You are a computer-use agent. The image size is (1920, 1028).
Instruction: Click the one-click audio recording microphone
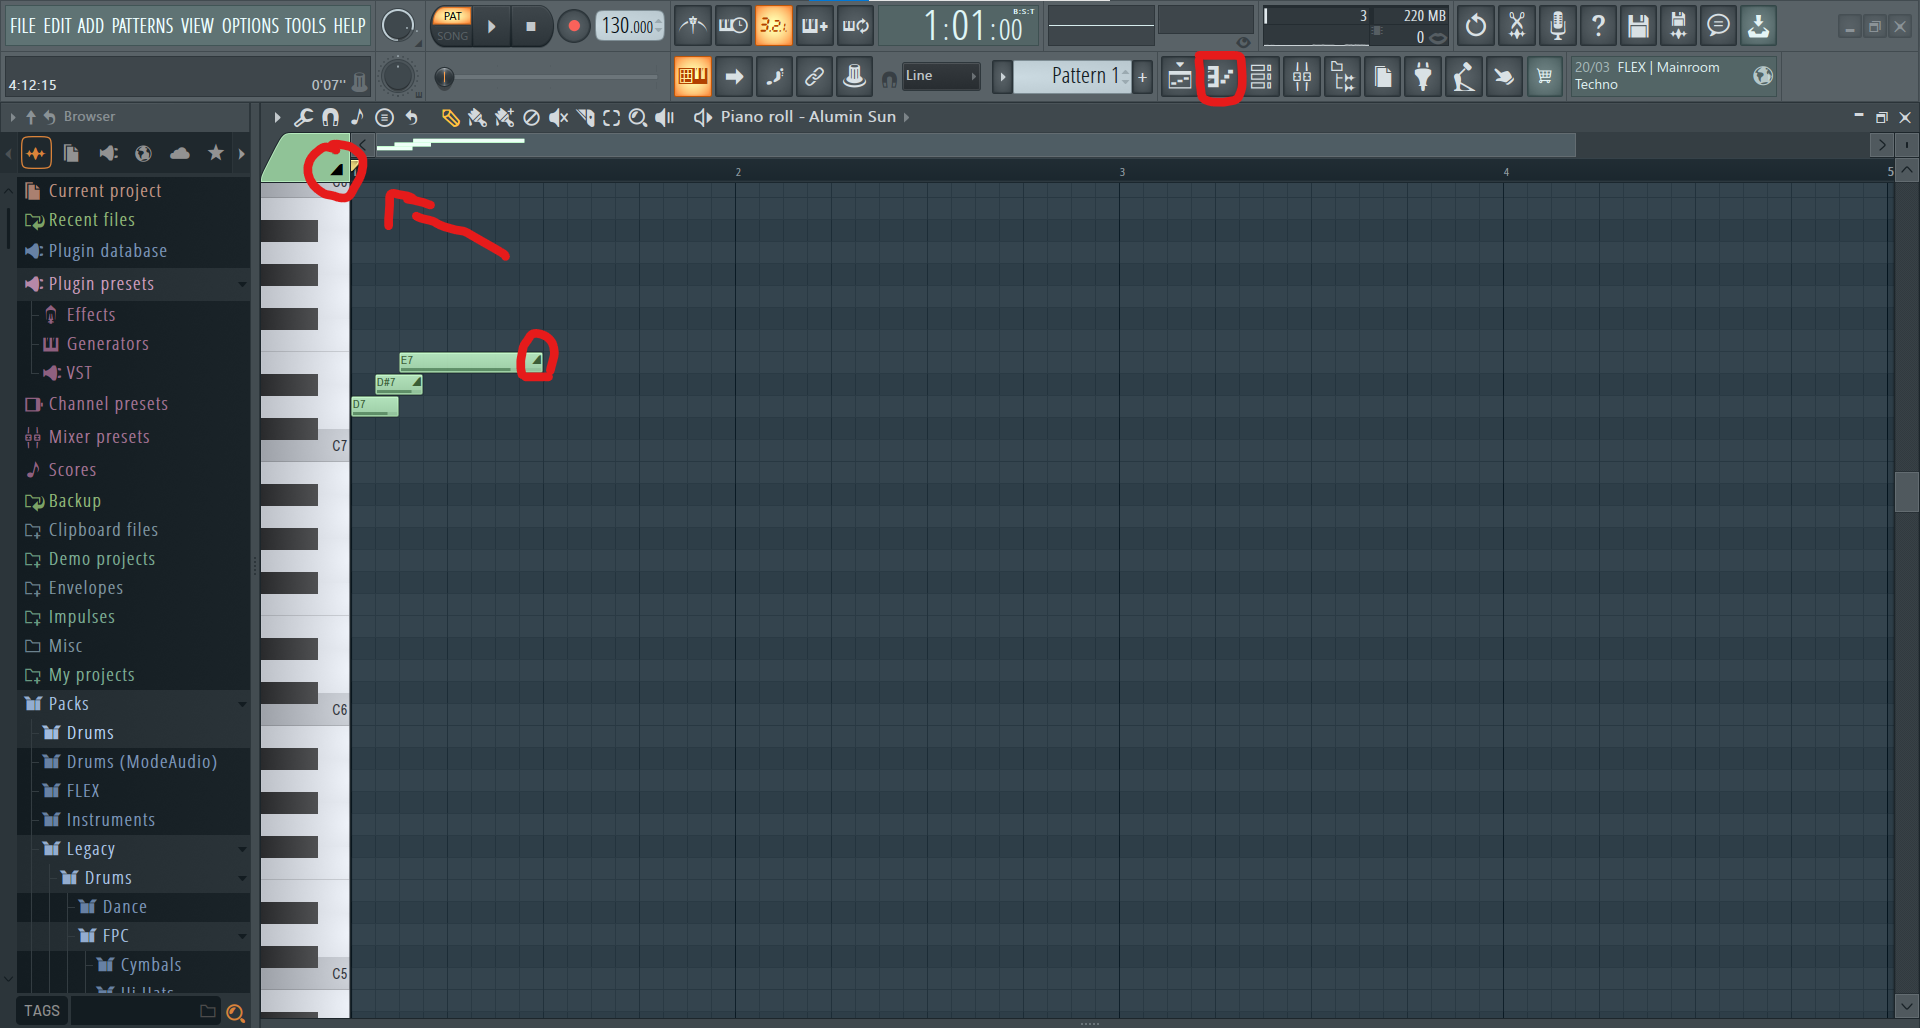coord(1557,26)
